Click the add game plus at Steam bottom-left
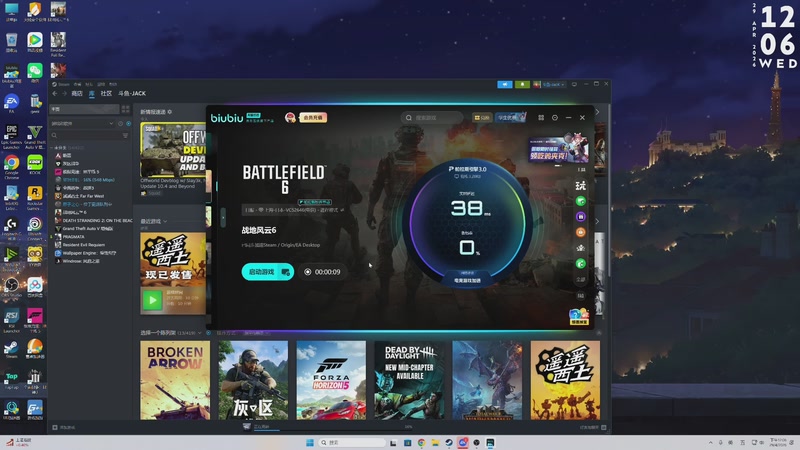Viewport: 800px width, 450px height. pos(55,428)
